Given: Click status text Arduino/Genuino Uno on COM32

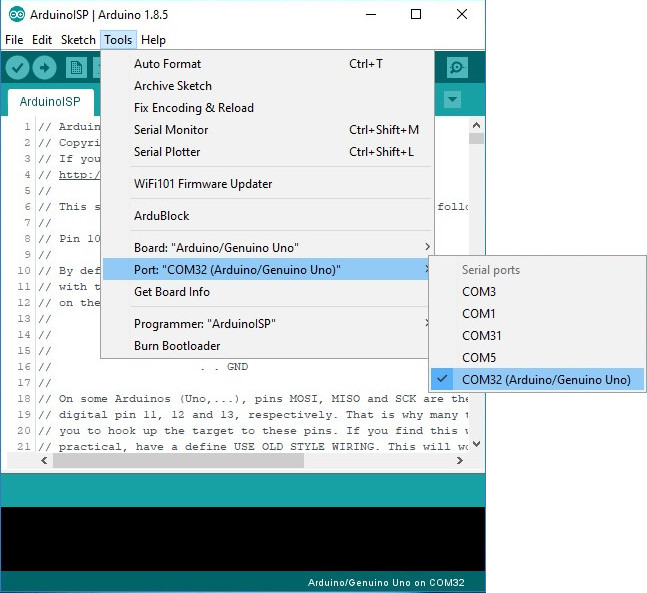Looking at the screenshot, I should pos(386,583).
